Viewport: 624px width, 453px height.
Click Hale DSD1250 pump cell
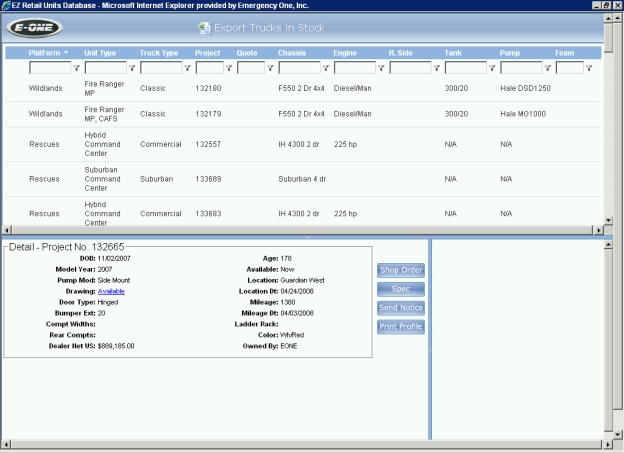click(525, 88)
